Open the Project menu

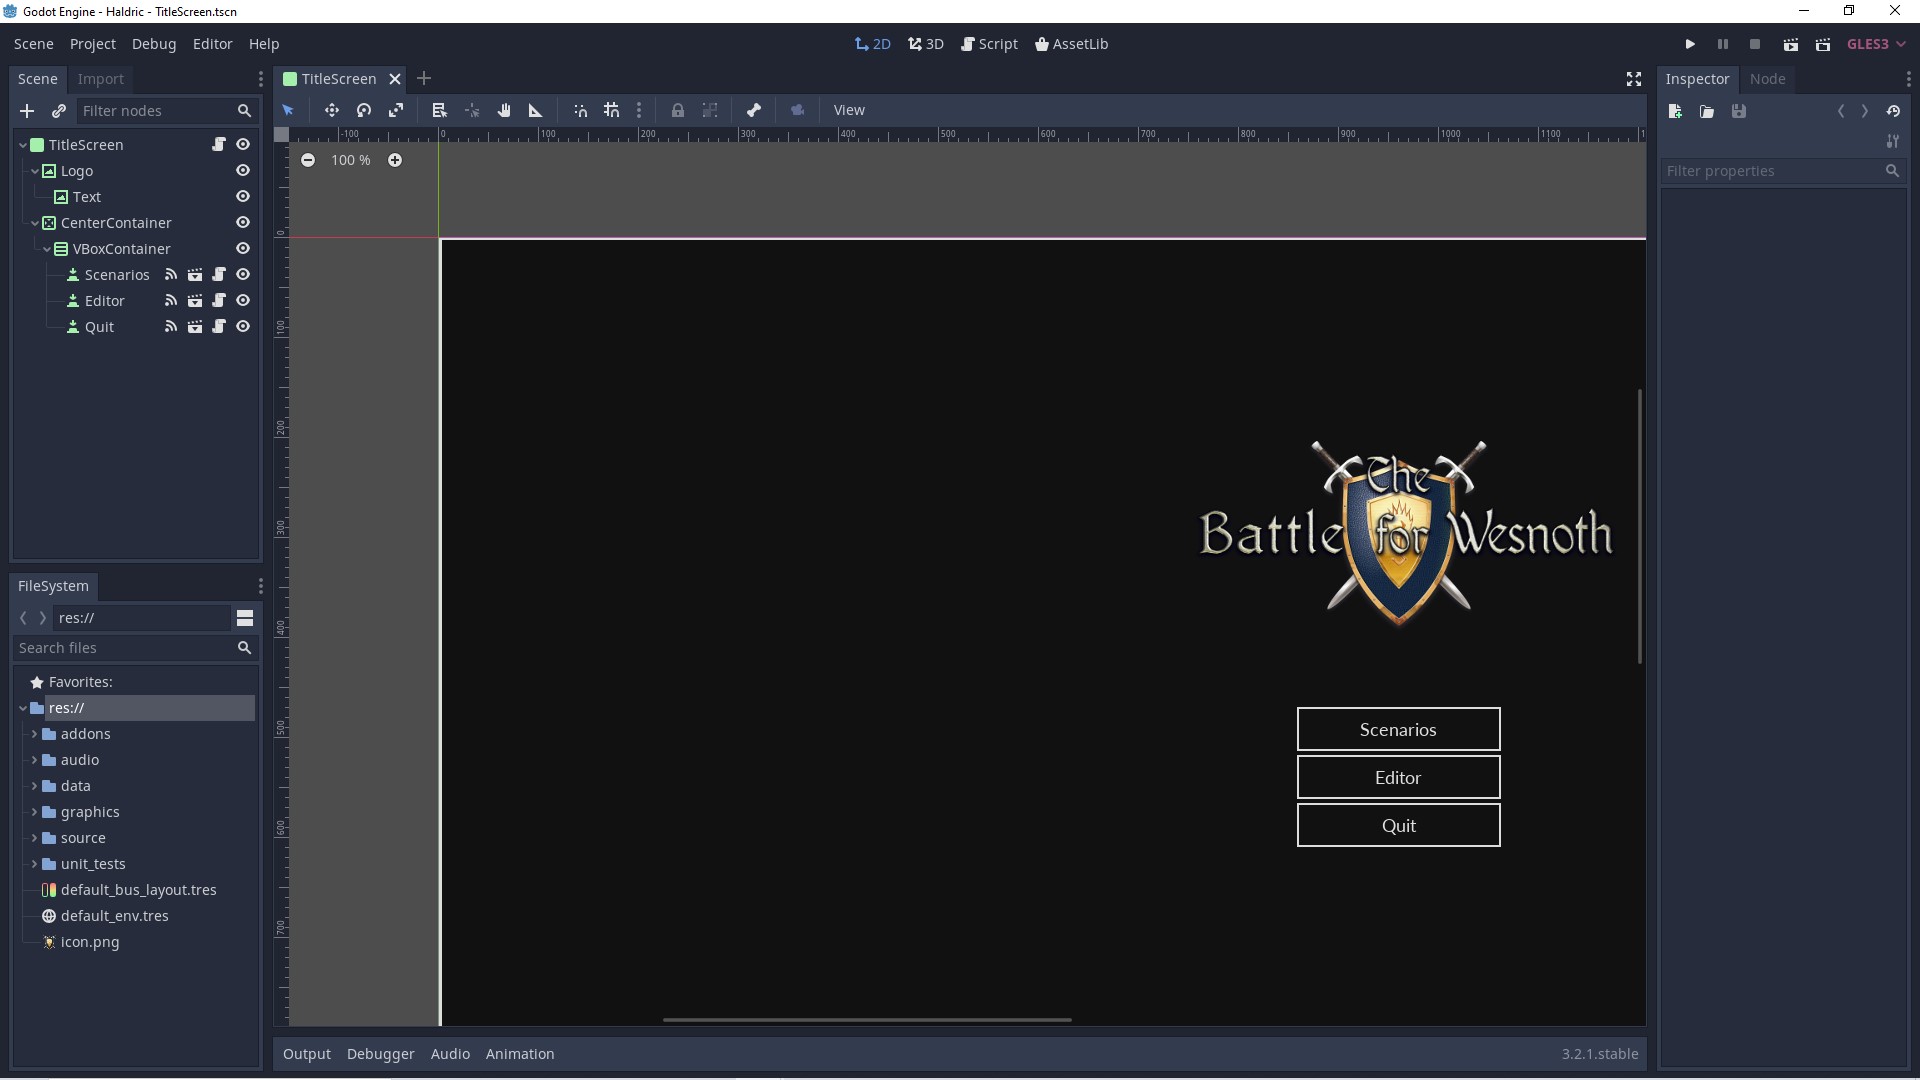point(93,44)
